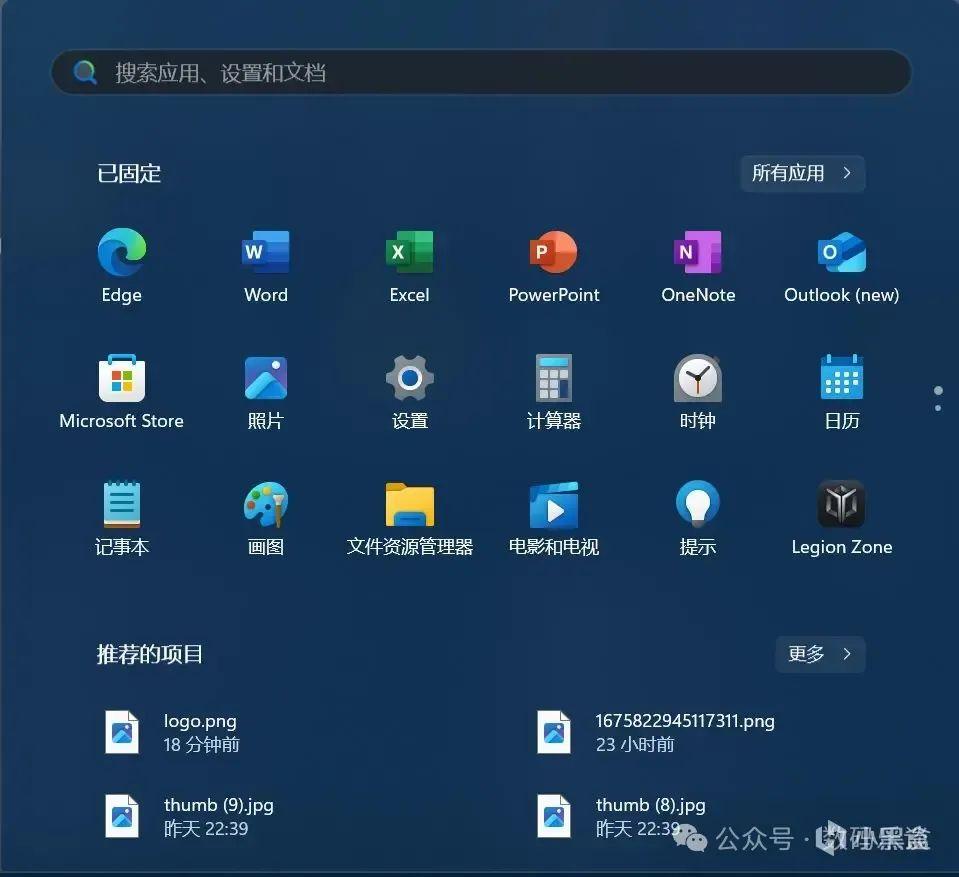Open the 时钟 clock app
Image resolution: width=959 pixels, height=877 pixels.
tap(698, 378)
